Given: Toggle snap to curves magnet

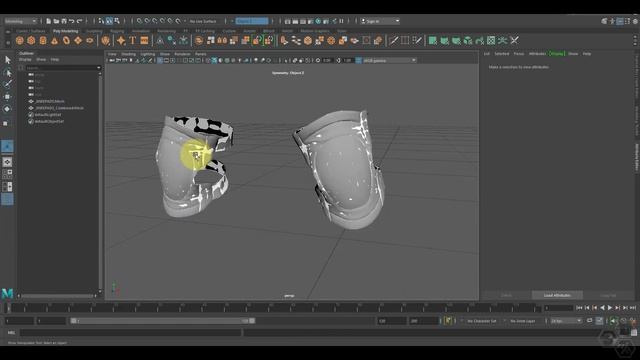Looking at the screenshot, I should [x=147, y=21].
